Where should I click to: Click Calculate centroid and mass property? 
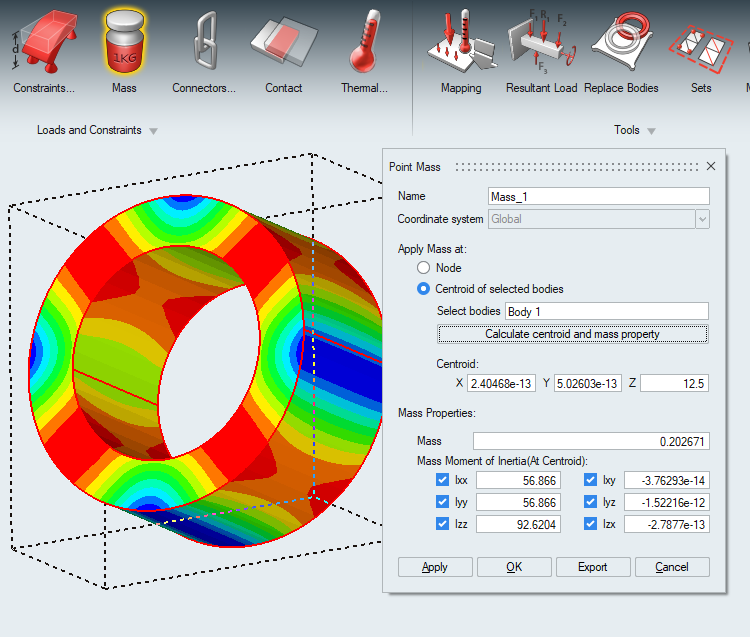coord(573,334)
